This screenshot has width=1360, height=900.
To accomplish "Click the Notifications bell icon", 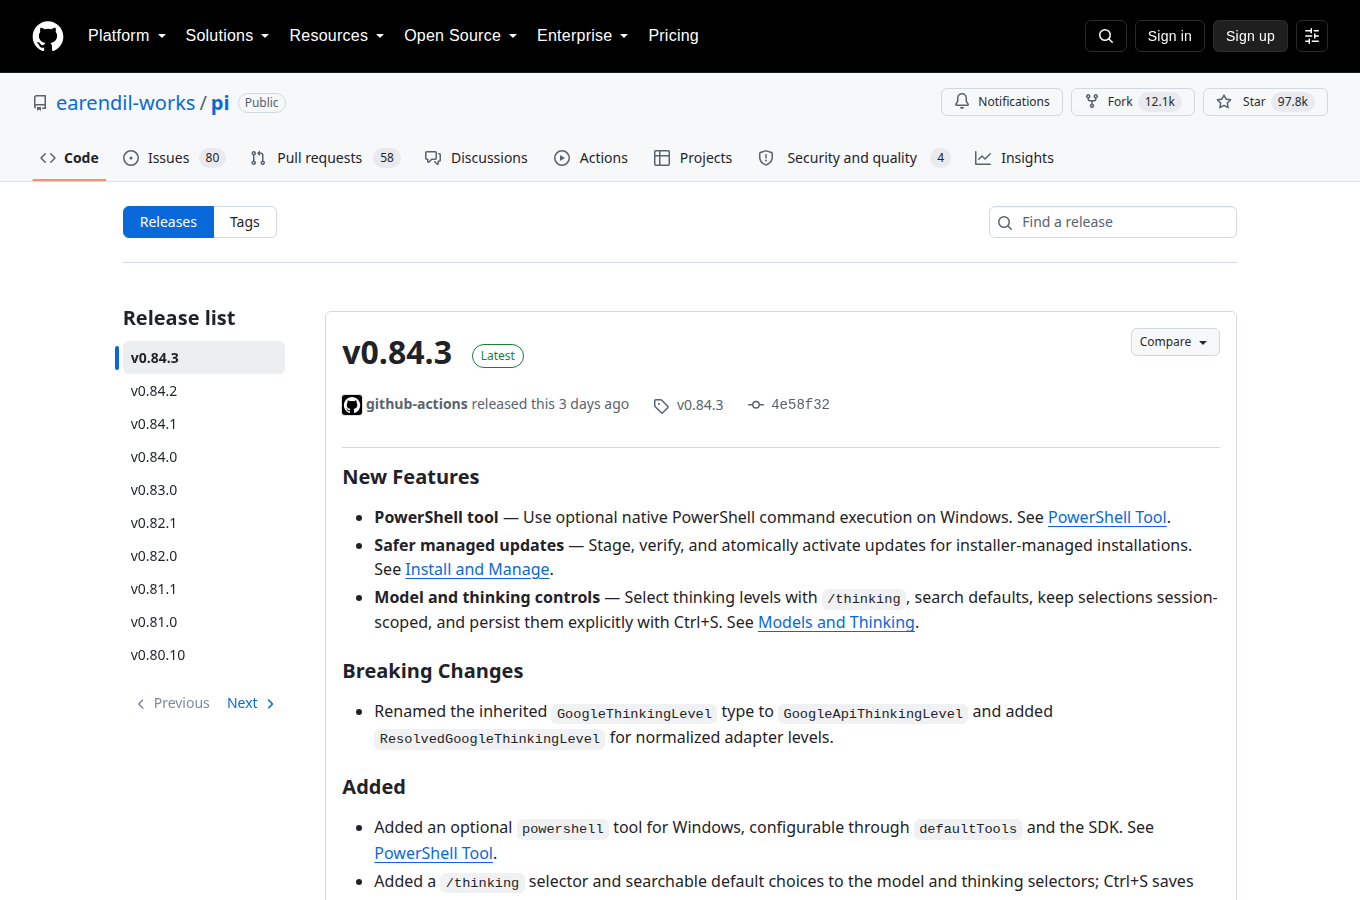I will (x=962, y=102).
